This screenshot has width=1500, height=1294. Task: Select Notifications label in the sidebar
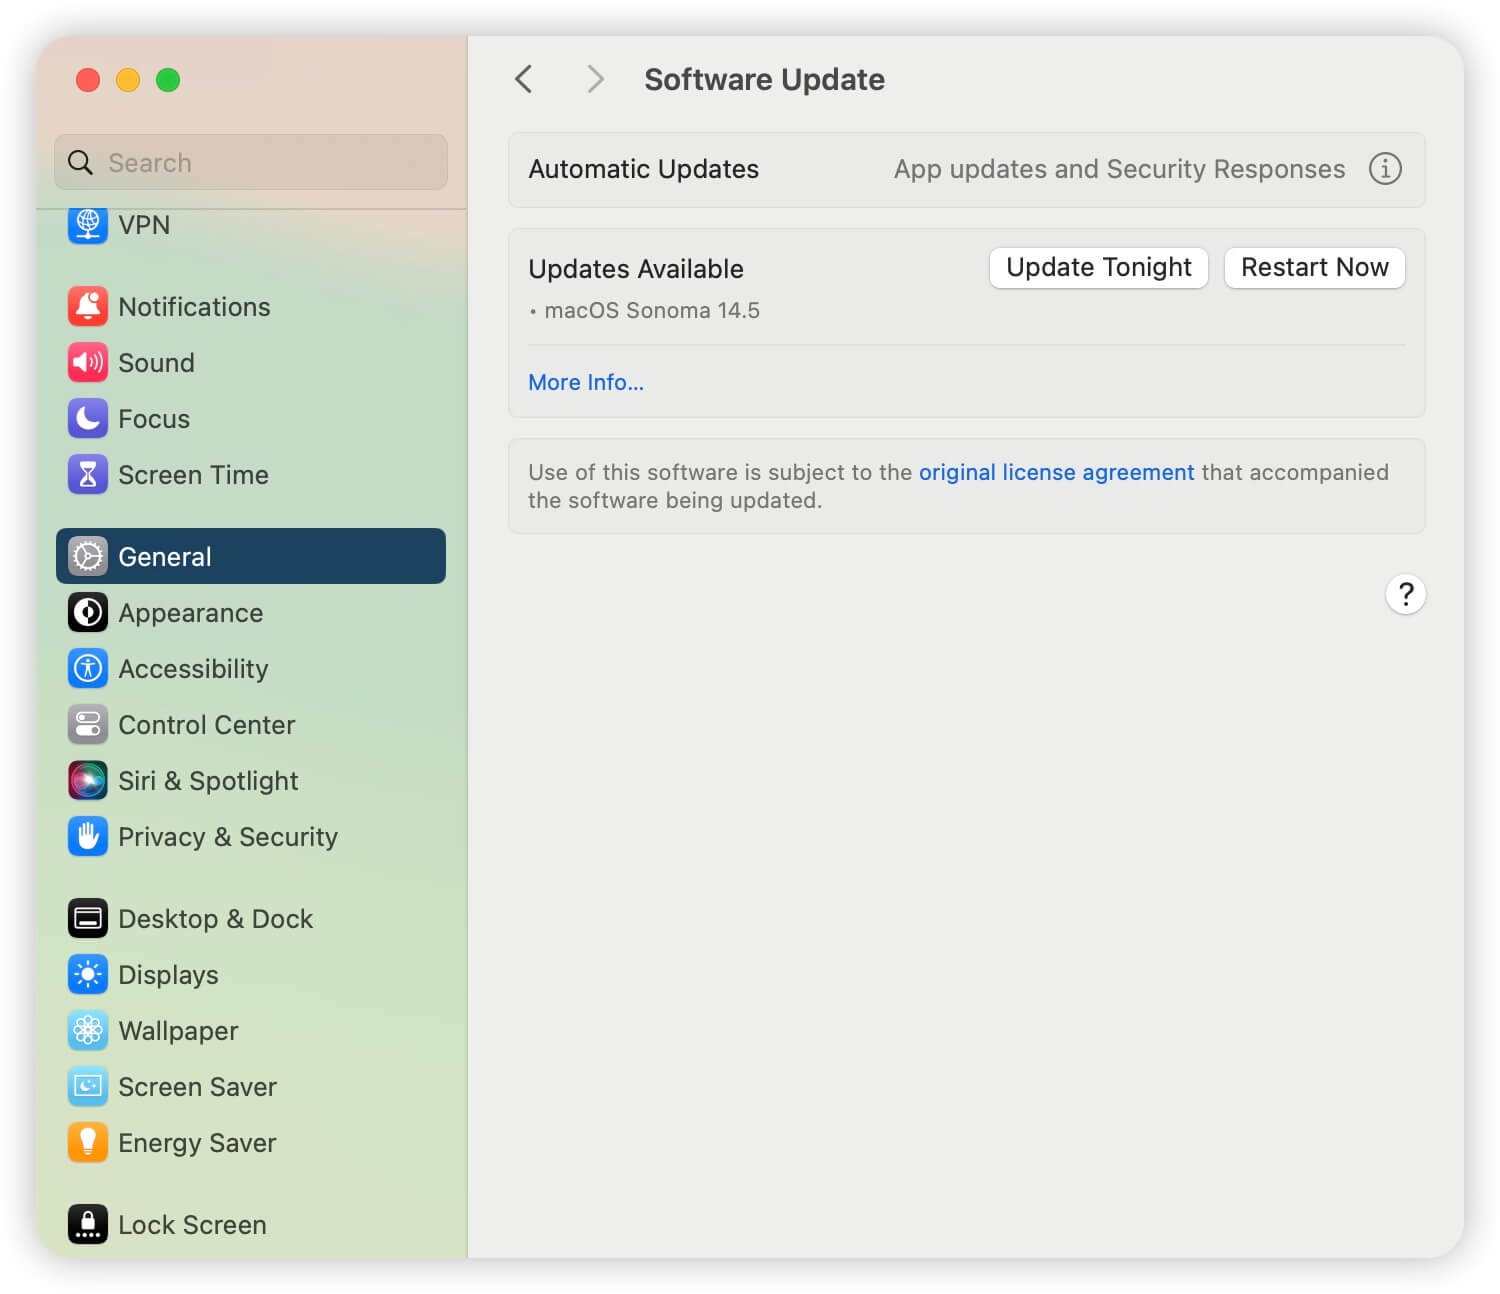pyautogui.click(x=195, y=307)
